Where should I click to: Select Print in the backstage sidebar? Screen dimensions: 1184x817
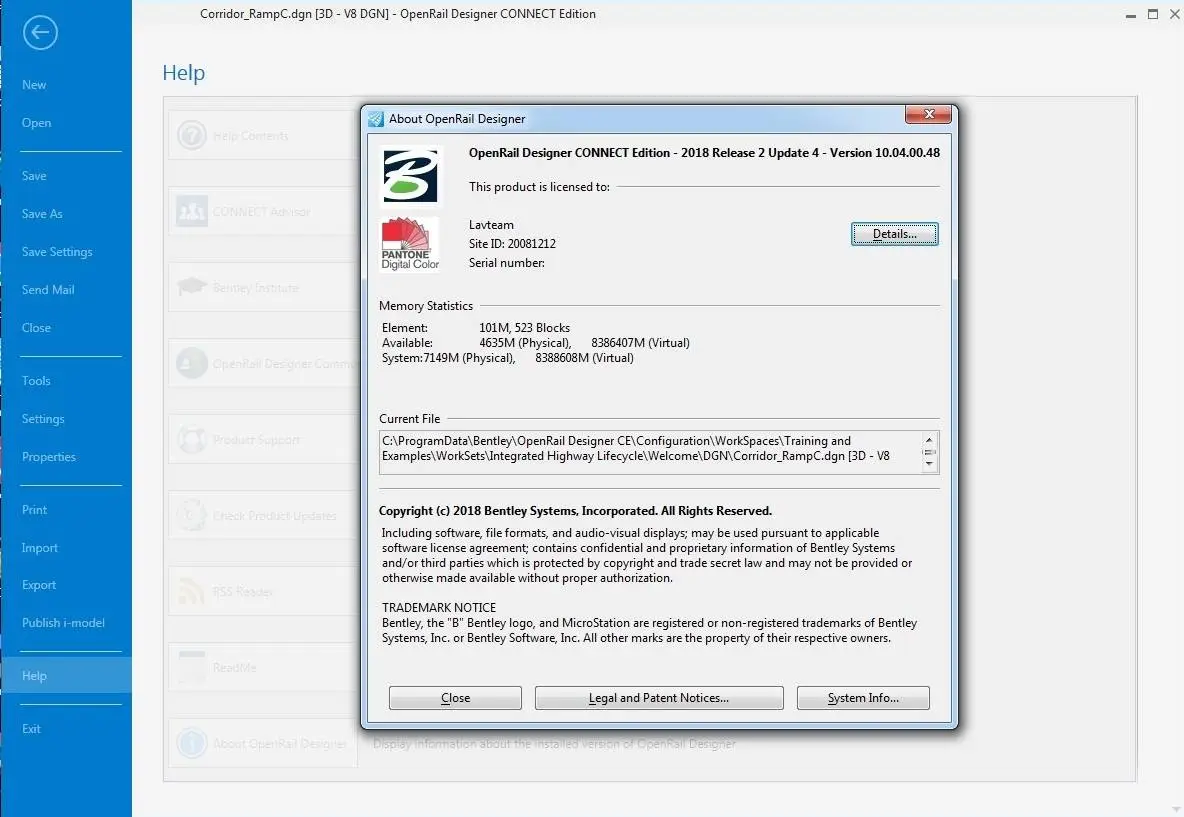(35, 510)
